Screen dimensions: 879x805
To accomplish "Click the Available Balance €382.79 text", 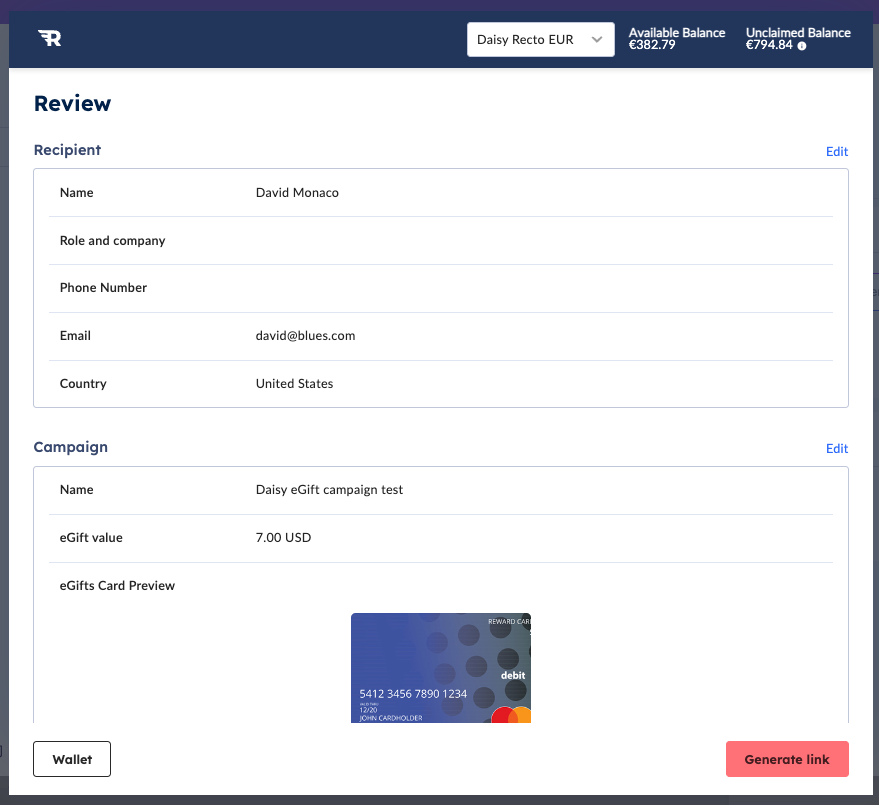I will (677, 39).
